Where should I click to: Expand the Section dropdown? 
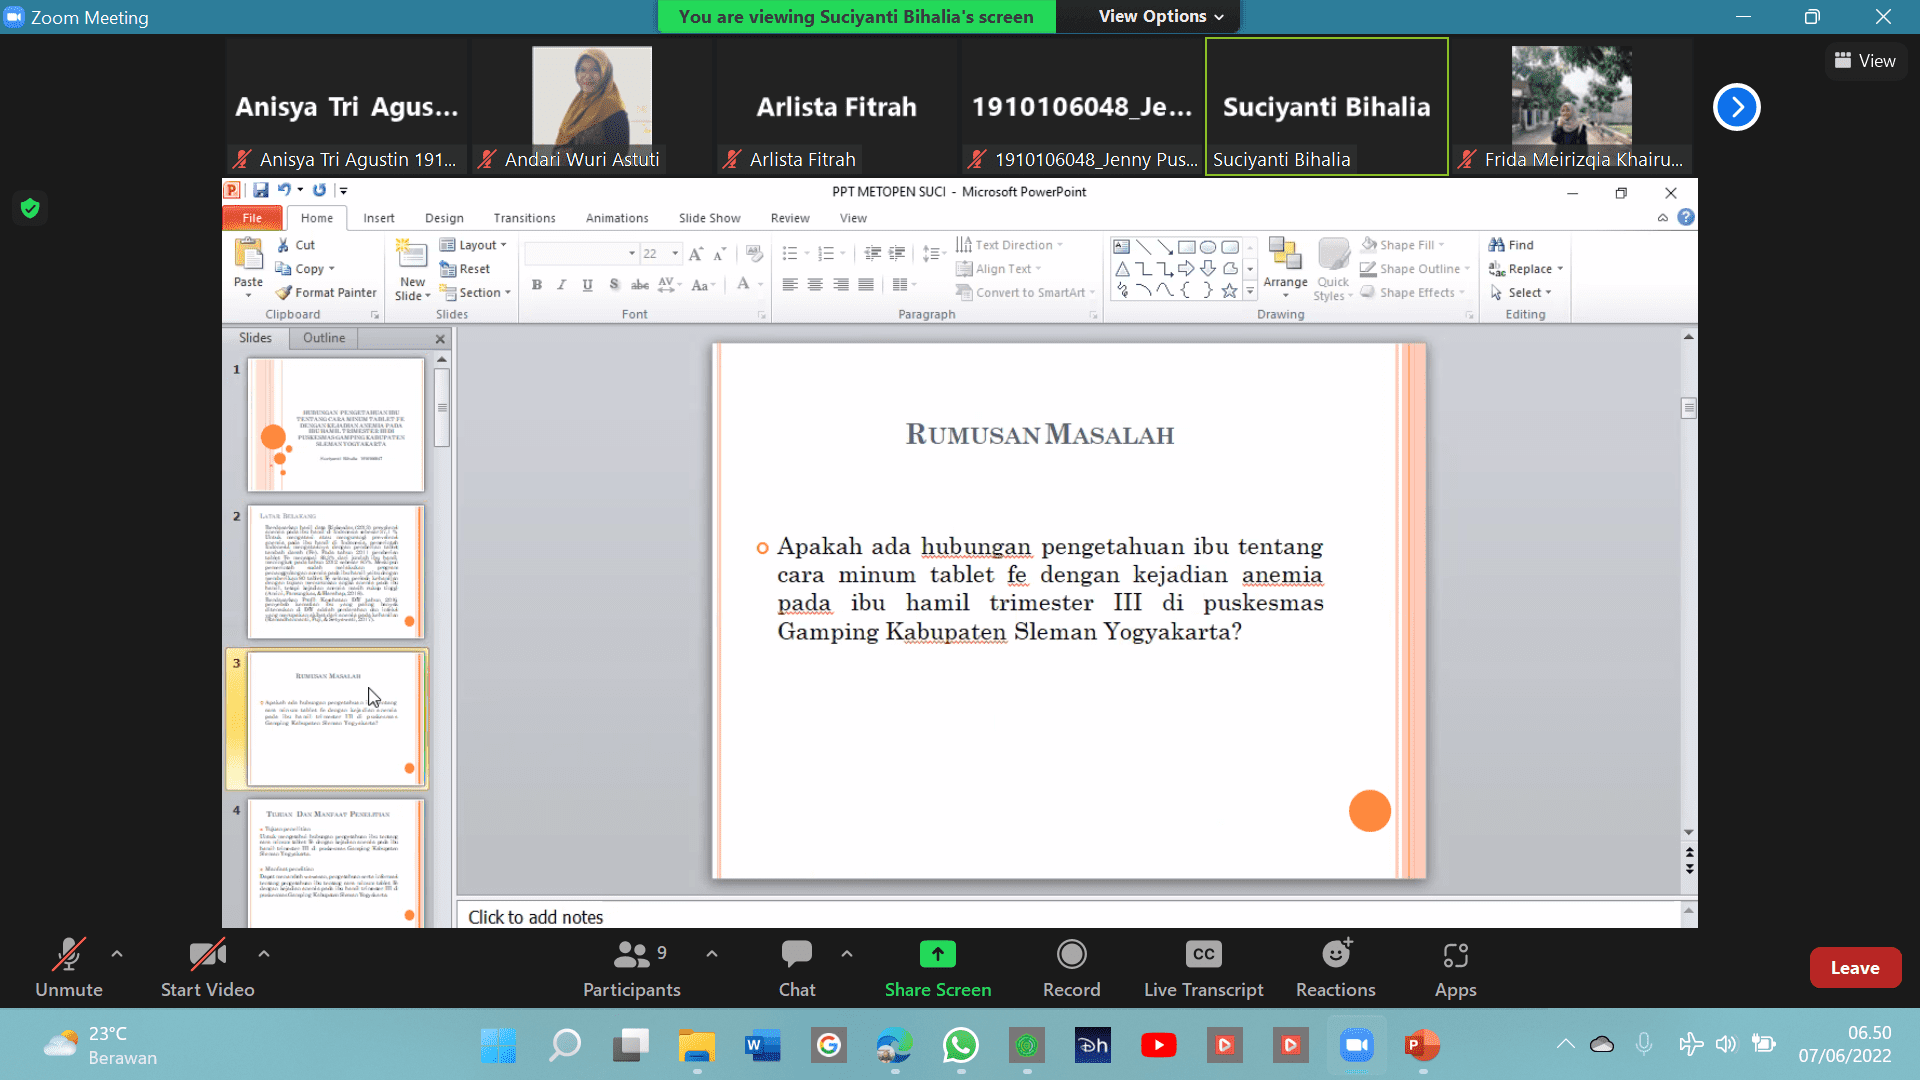(476, 293)
